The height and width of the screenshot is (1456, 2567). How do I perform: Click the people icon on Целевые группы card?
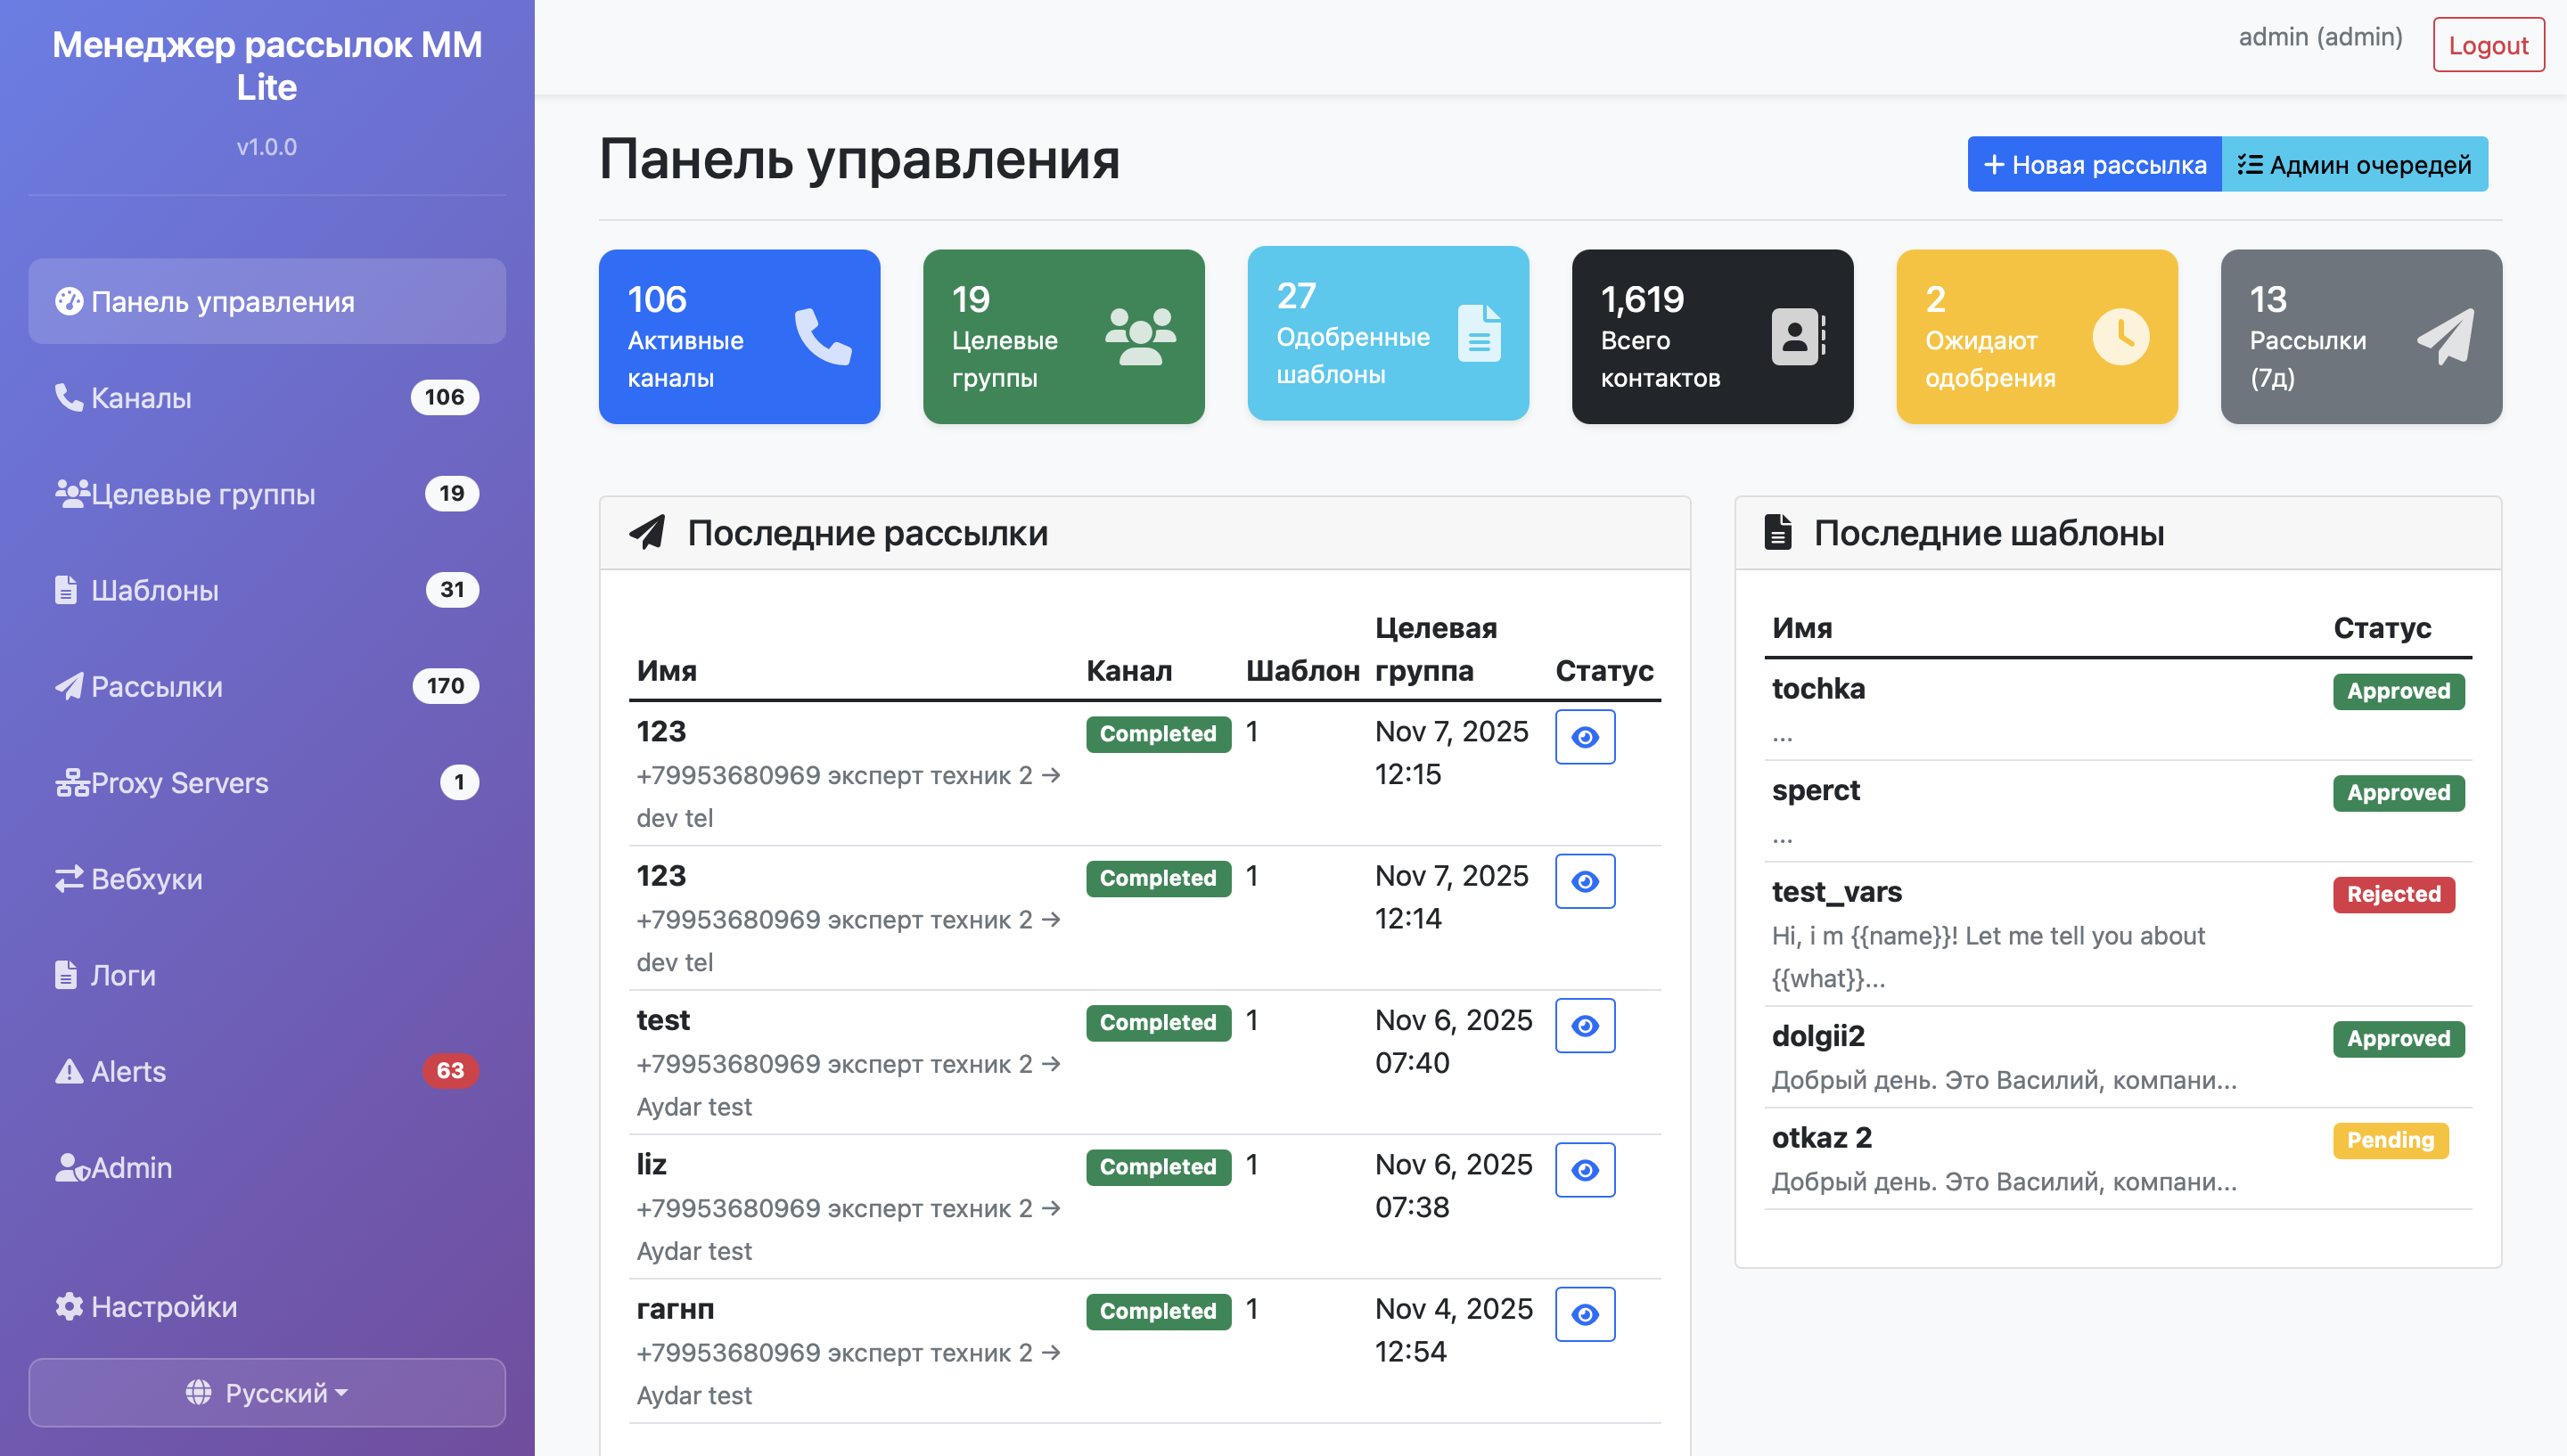[1140, 336]
